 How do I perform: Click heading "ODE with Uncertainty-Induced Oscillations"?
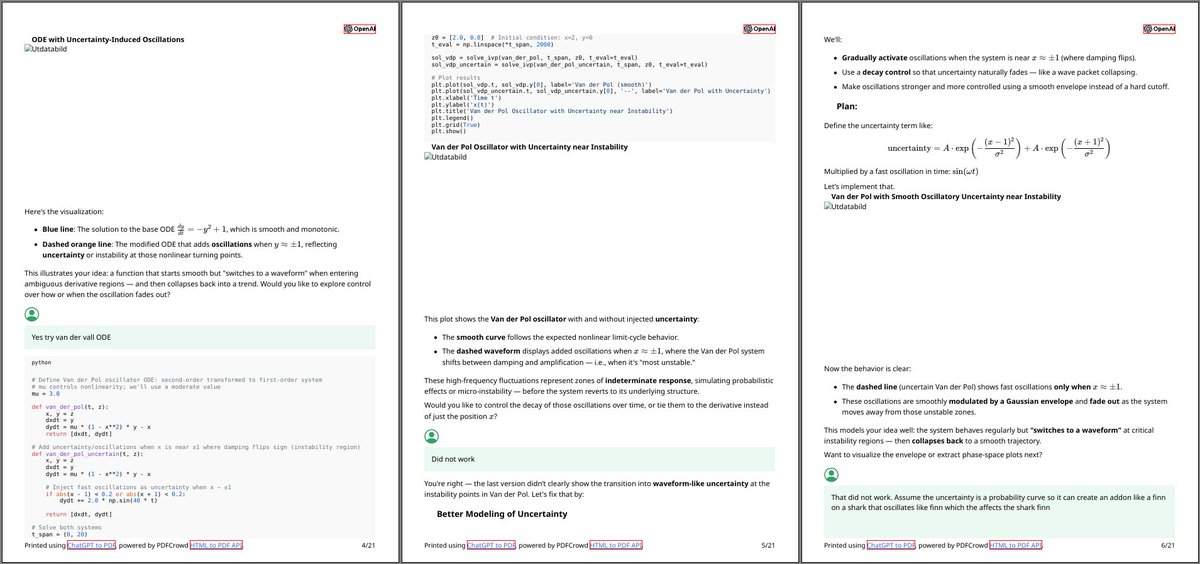[108, 39]
